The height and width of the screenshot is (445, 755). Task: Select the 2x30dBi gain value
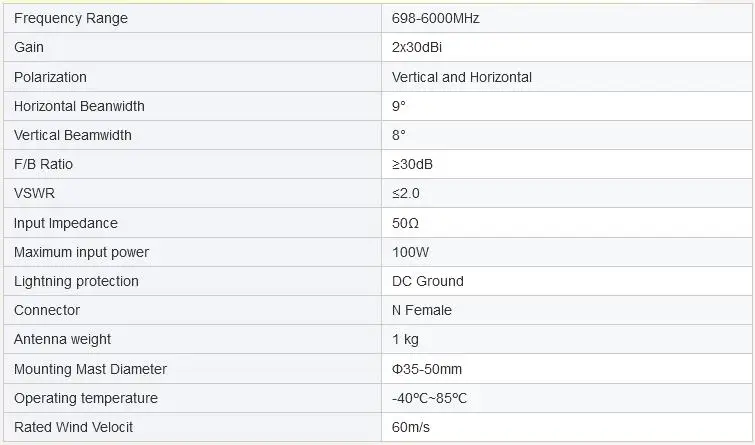coord(417,47)
